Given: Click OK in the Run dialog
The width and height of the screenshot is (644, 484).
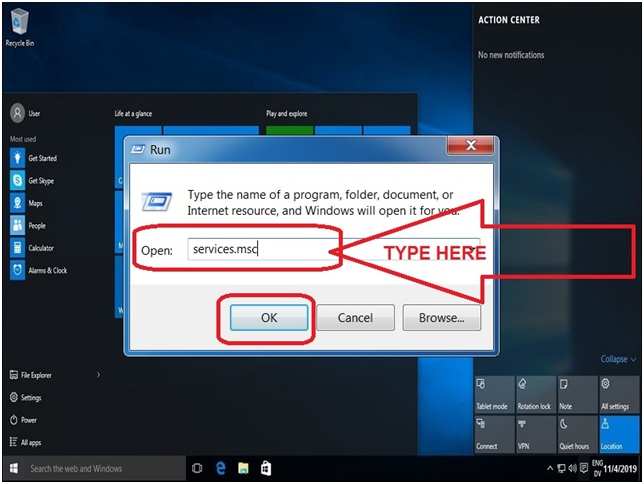Looking at the screenshot, I should 269,318.
